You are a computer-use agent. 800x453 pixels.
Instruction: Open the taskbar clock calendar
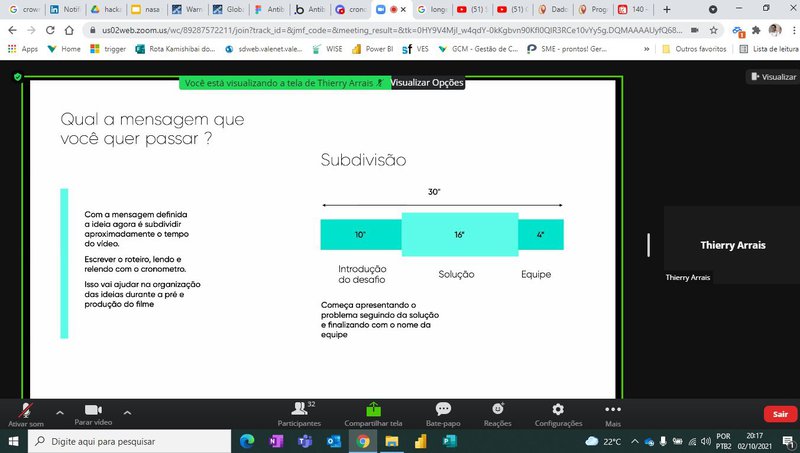[755, 441]
